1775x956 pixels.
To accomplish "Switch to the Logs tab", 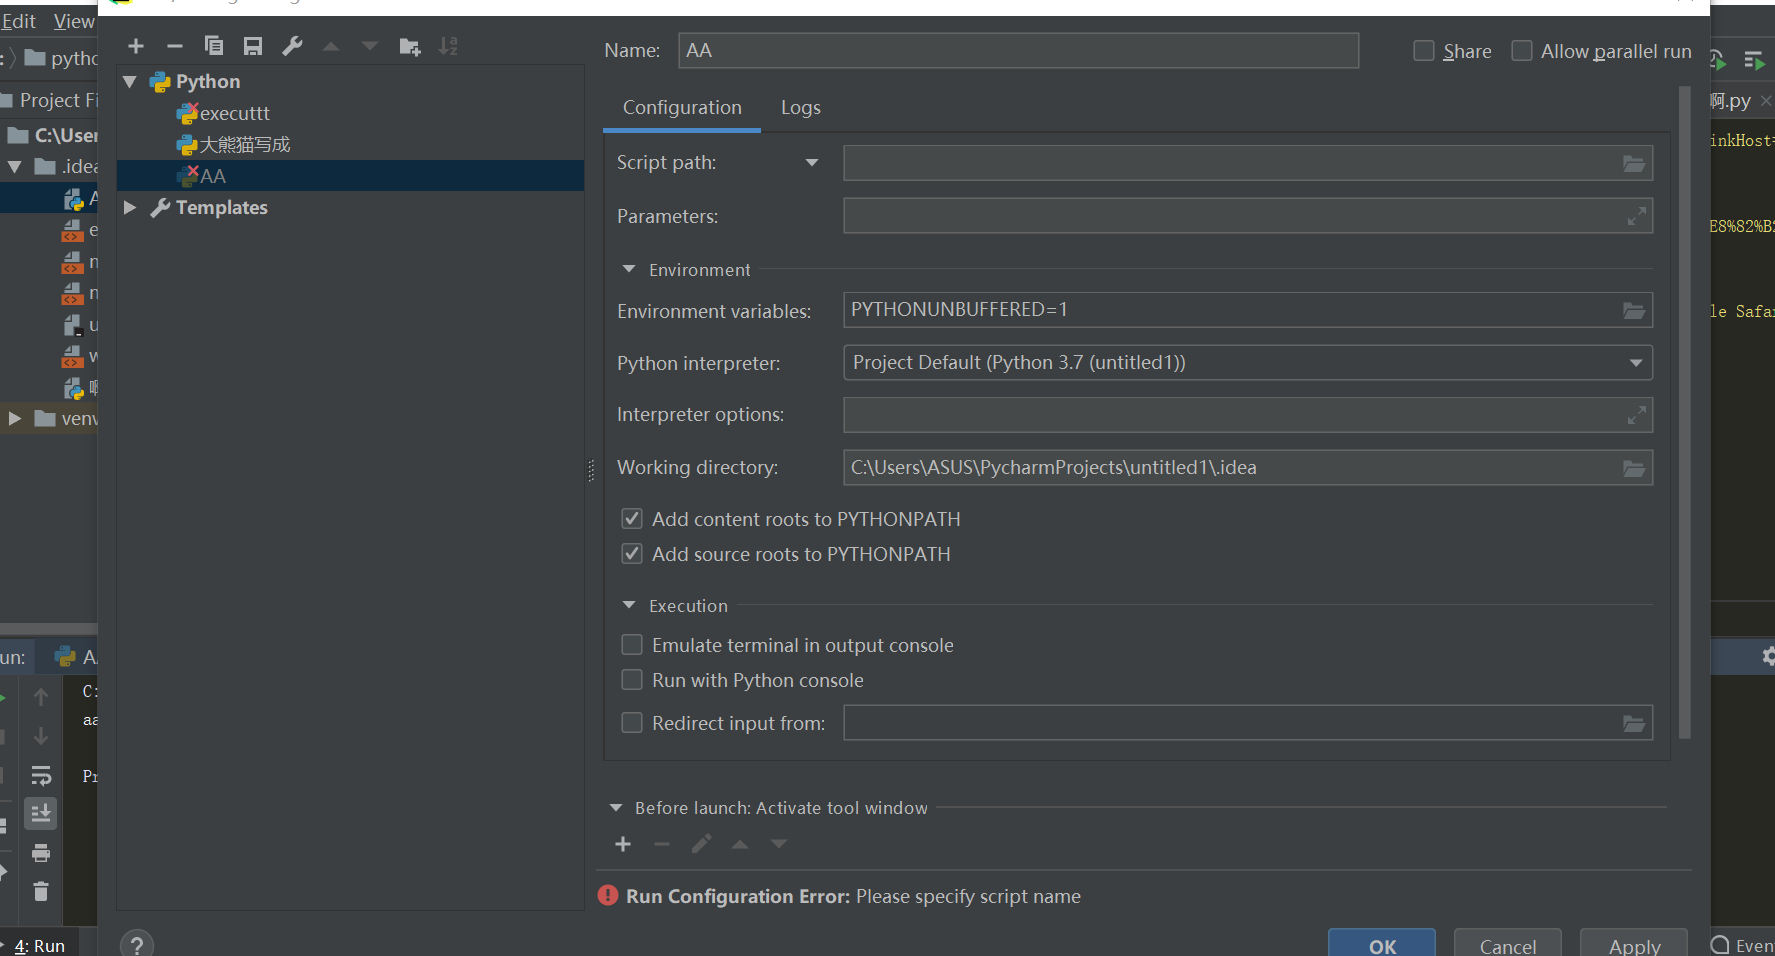I will point(800,107).
